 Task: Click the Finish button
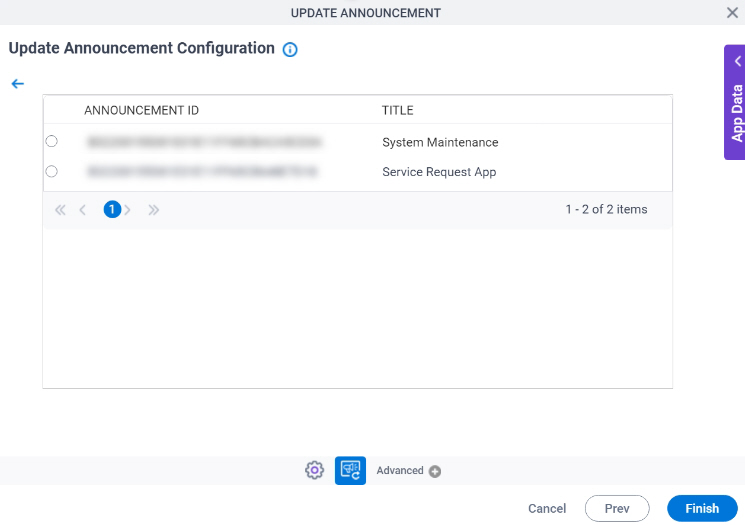[x=702, y=508]
